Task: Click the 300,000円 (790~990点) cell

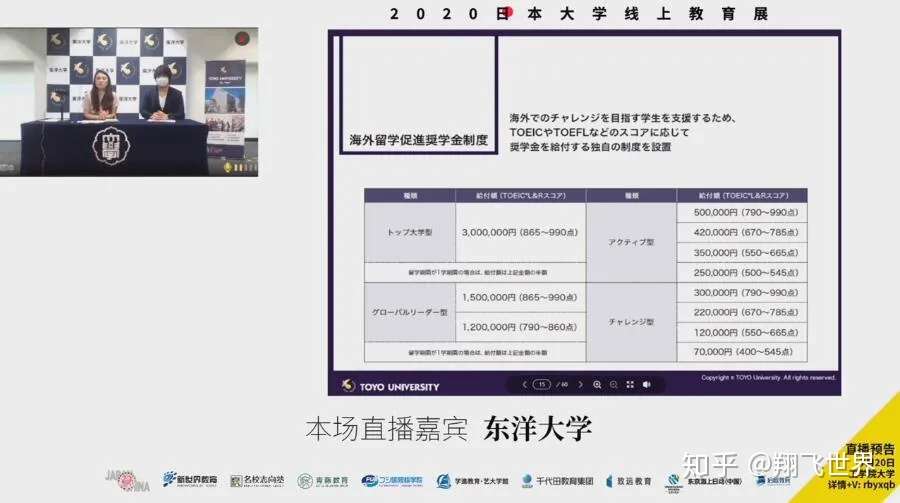Action: (742, 293)
